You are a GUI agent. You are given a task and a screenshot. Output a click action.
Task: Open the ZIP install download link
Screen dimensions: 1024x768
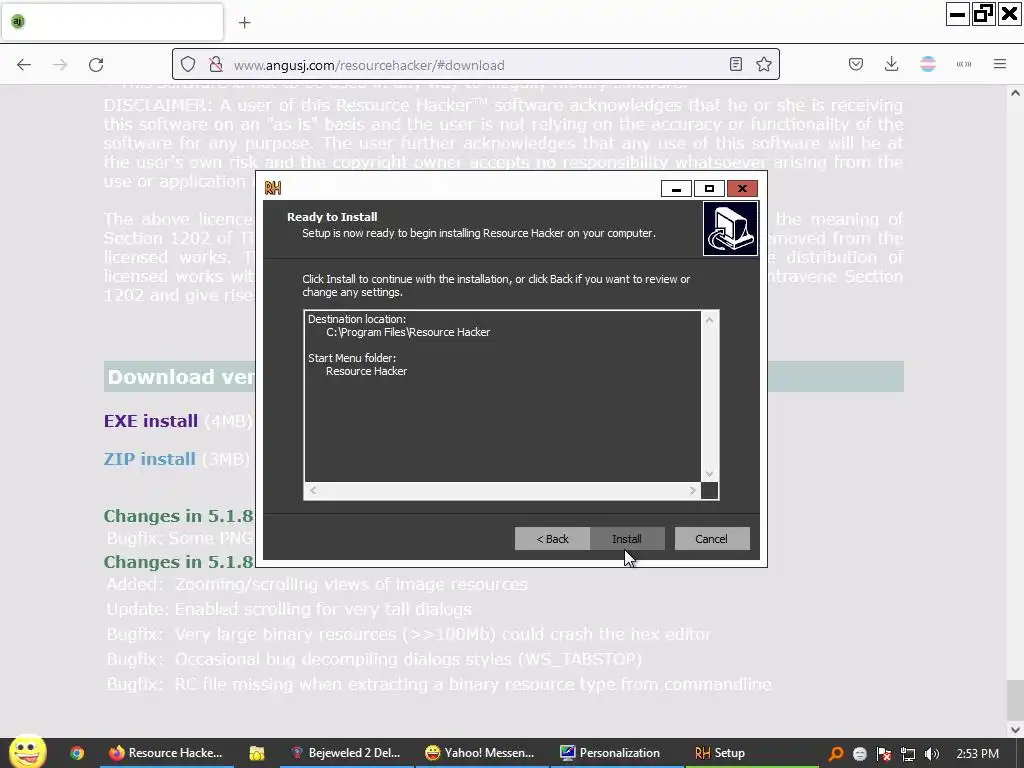(150, 459)
